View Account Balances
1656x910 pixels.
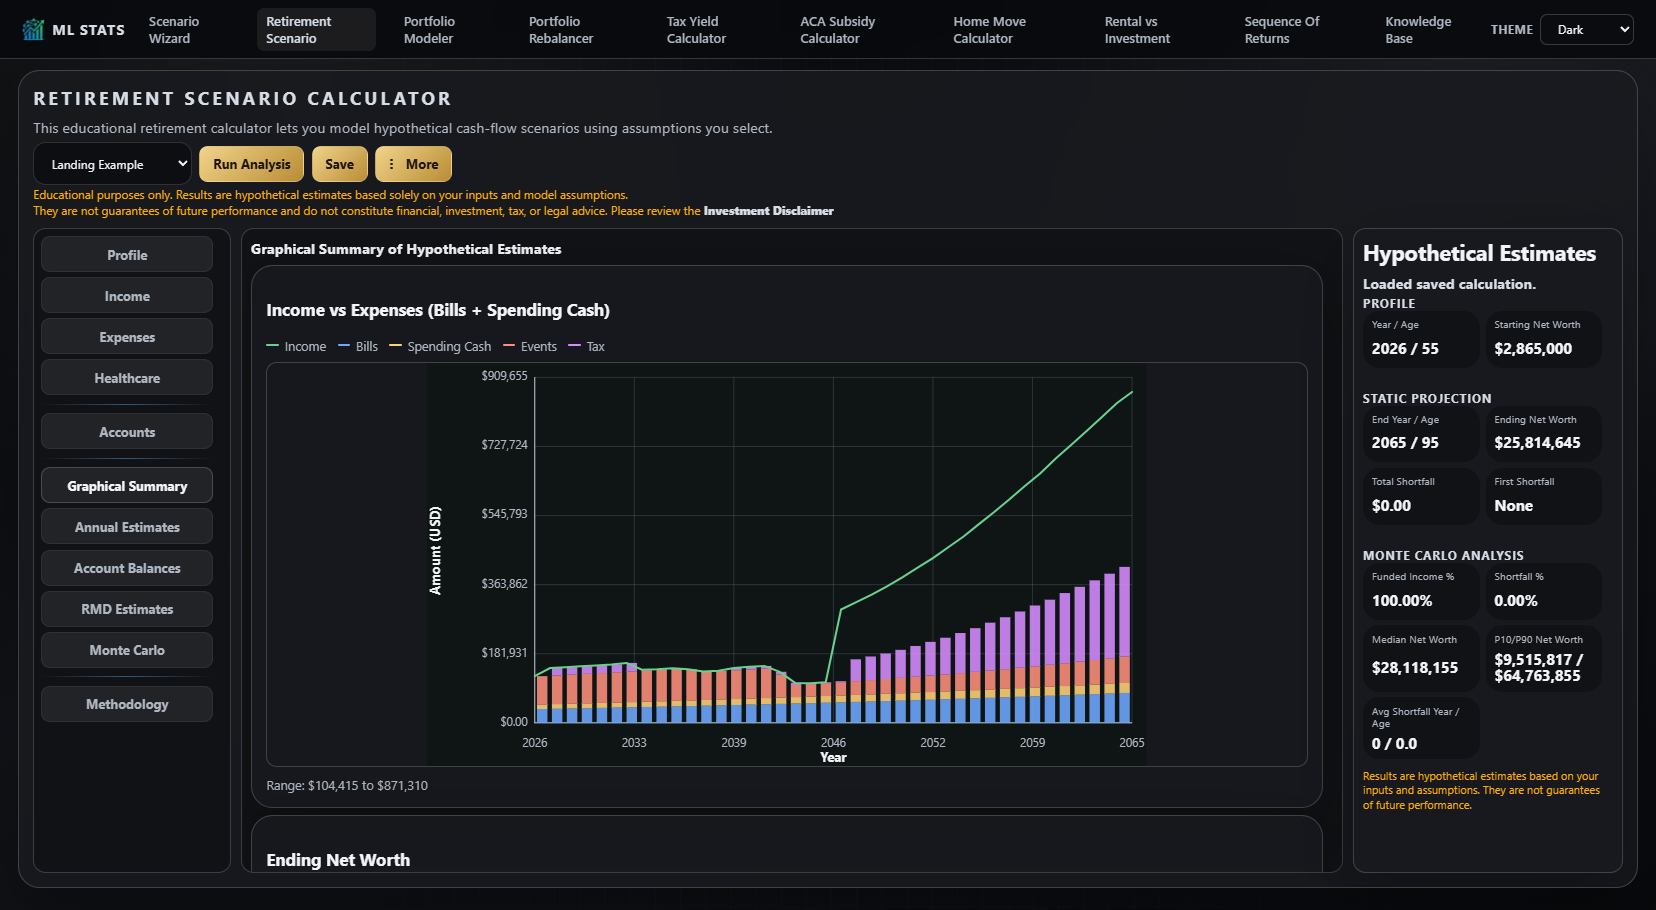click(127, 568)
